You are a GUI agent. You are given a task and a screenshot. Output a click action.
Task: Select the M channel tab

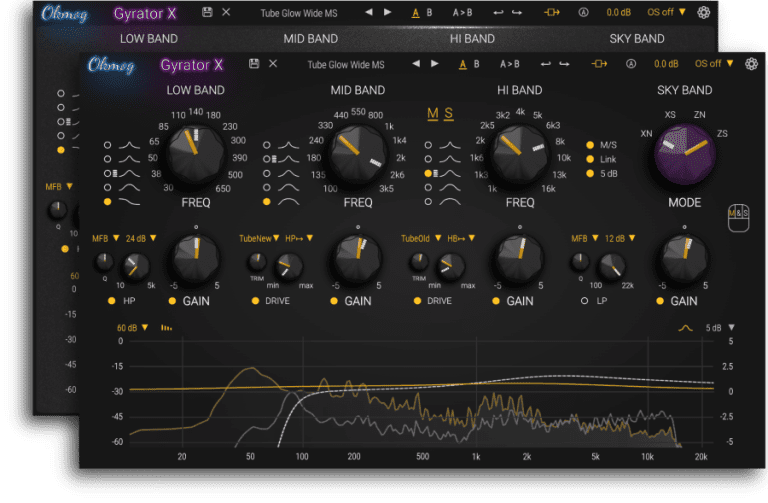pyautogui.click(x=432, y=114)
